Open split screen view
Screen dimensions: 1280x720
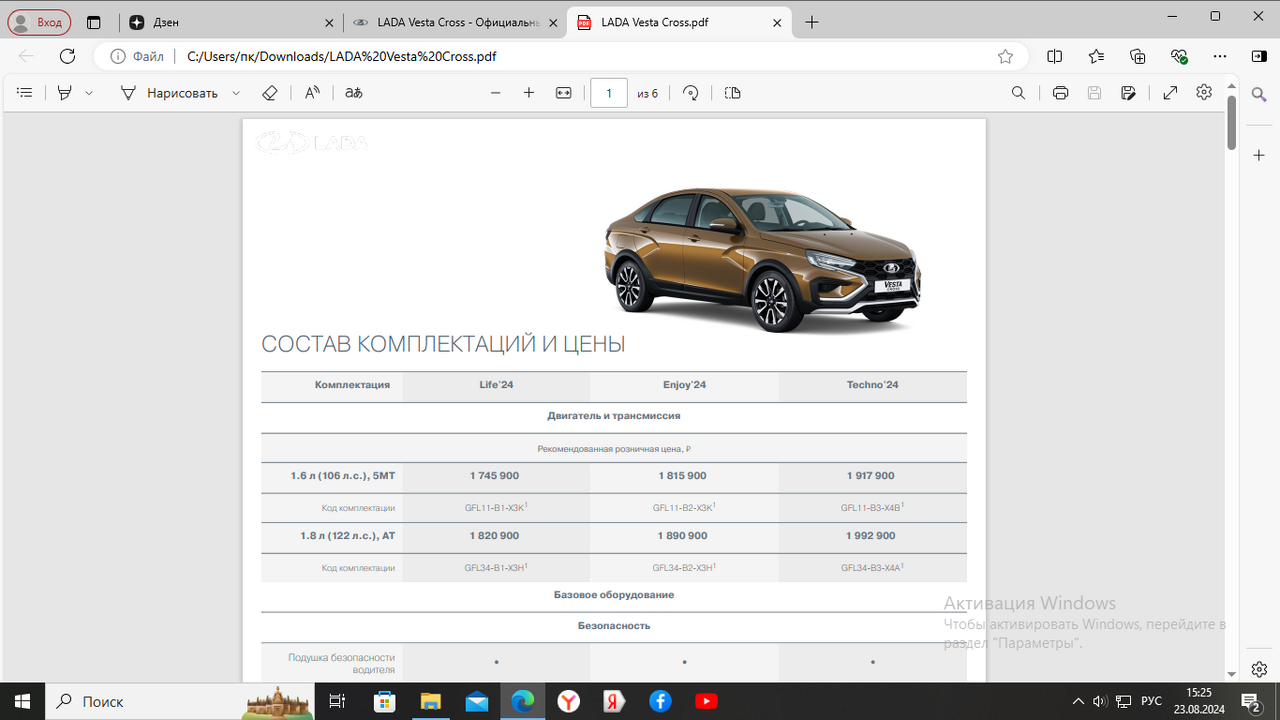1054,56
